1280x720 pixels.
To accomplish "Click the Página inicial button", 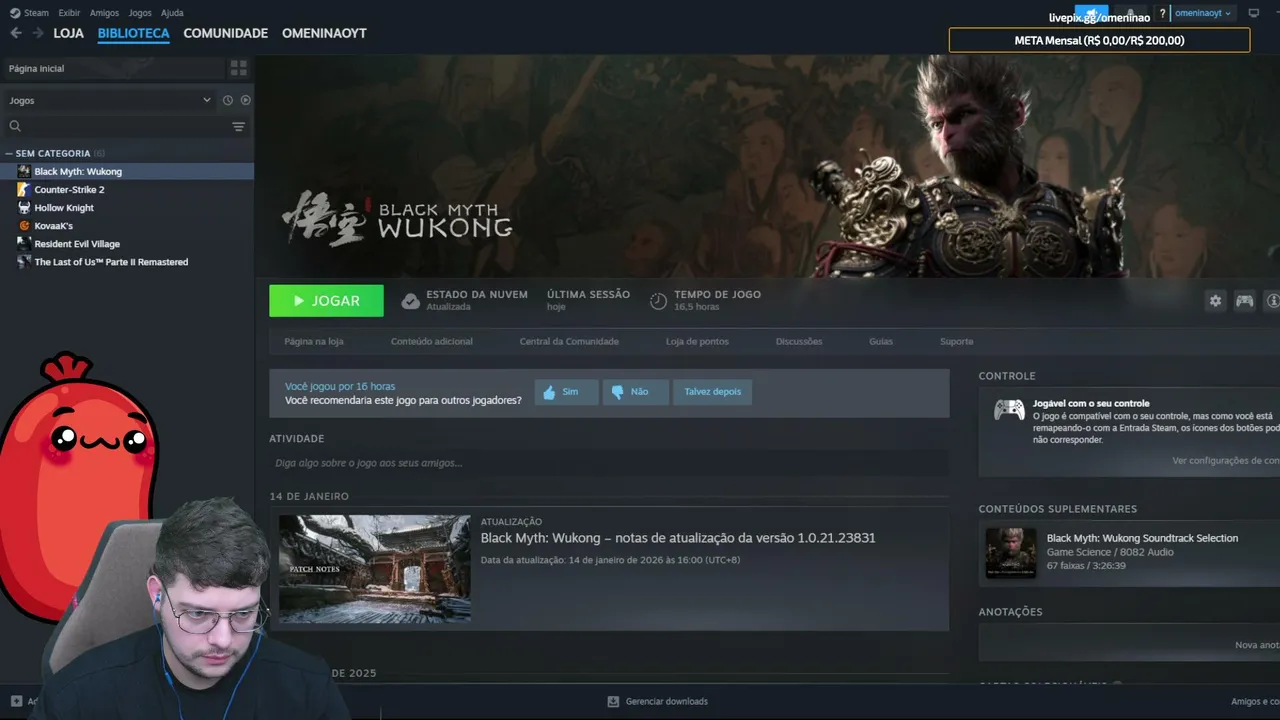I will pyautogui.click(x=113, y=68).
